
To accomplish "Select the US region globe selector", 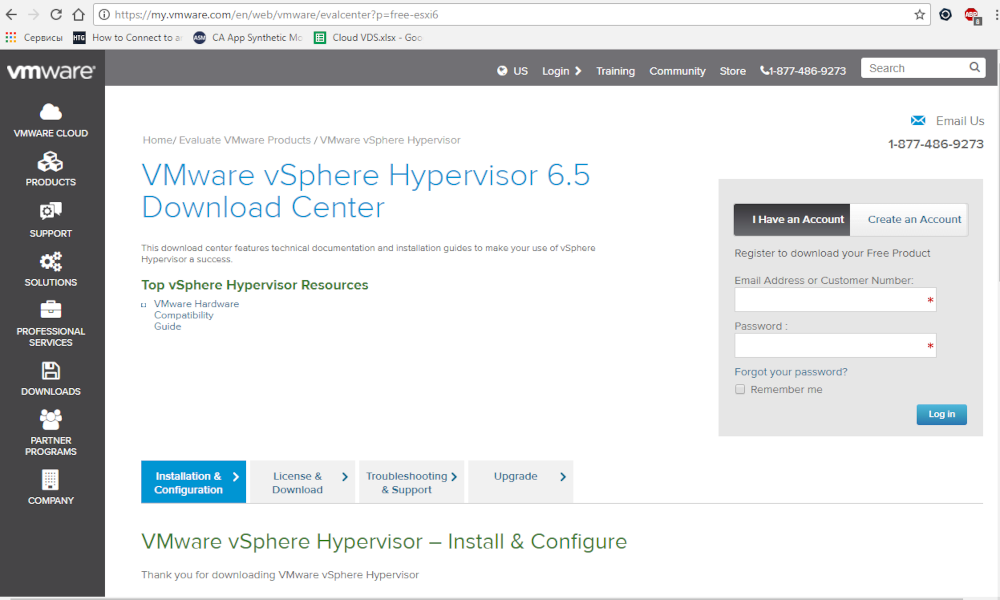I will click(512, 71).
